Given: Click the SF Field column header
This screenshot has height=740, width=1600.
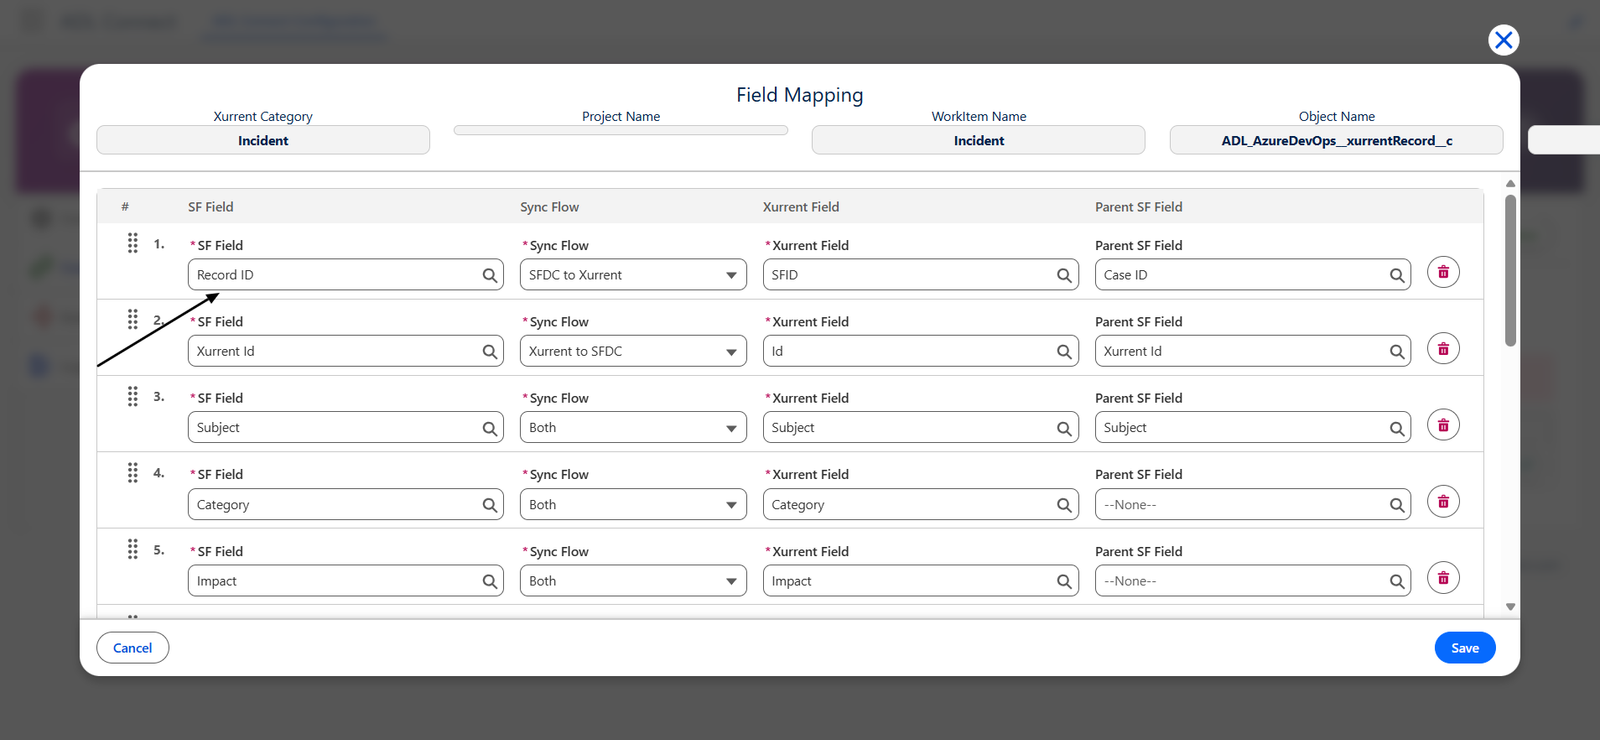Looking at the screenshot, I should [x=211, y=207].
